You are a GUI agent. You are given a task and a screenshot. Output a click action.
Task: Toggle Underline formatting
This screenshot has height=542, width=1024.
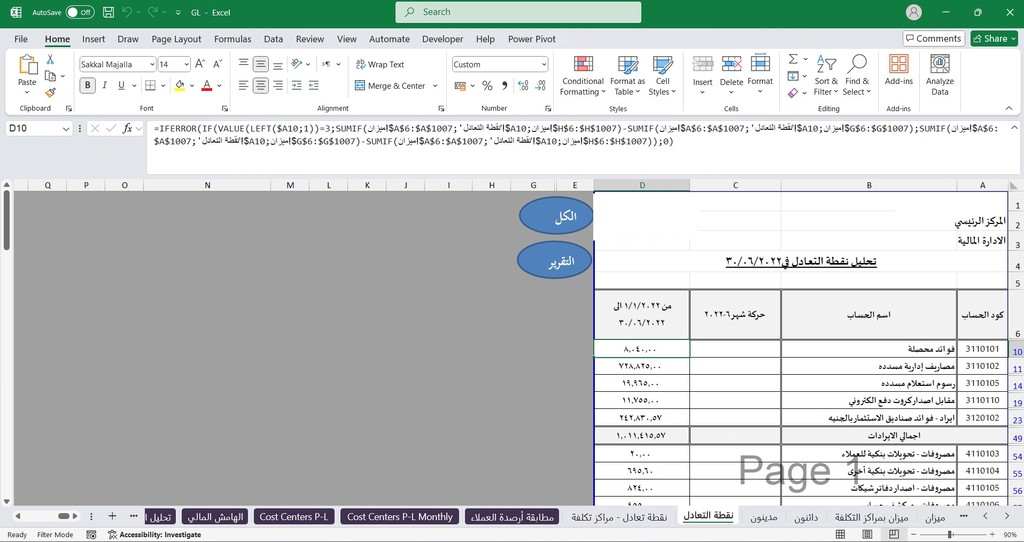click(x=121, y=86)
